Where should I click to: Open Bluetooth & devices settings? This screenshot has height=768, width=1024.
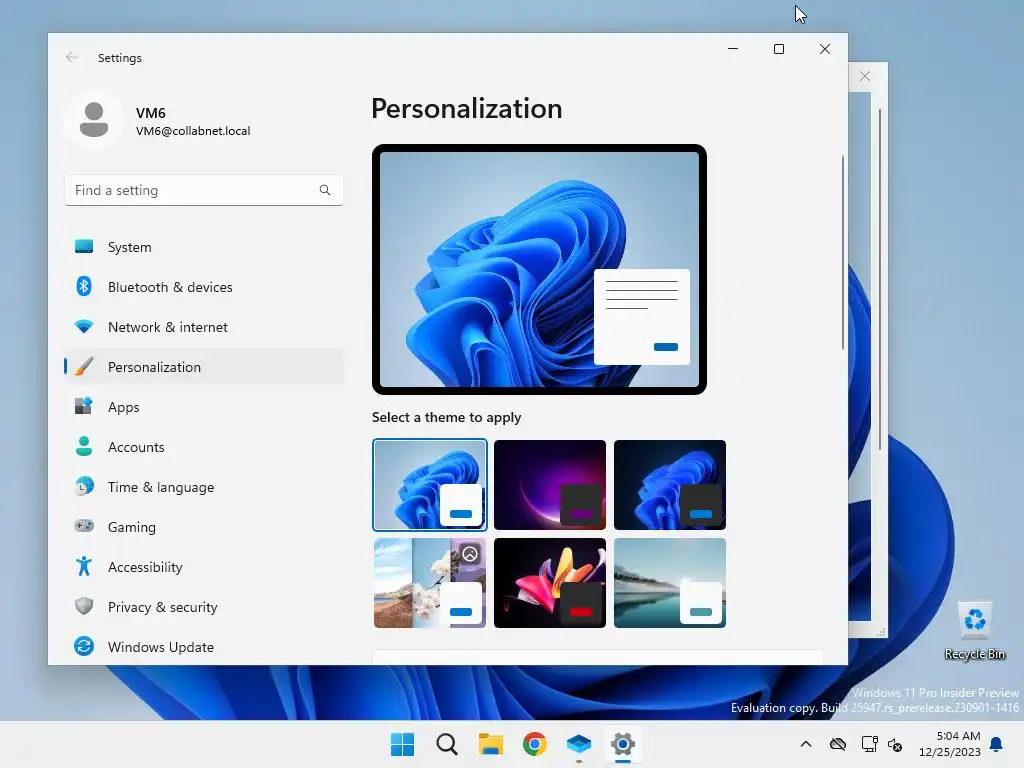point(204,287)
